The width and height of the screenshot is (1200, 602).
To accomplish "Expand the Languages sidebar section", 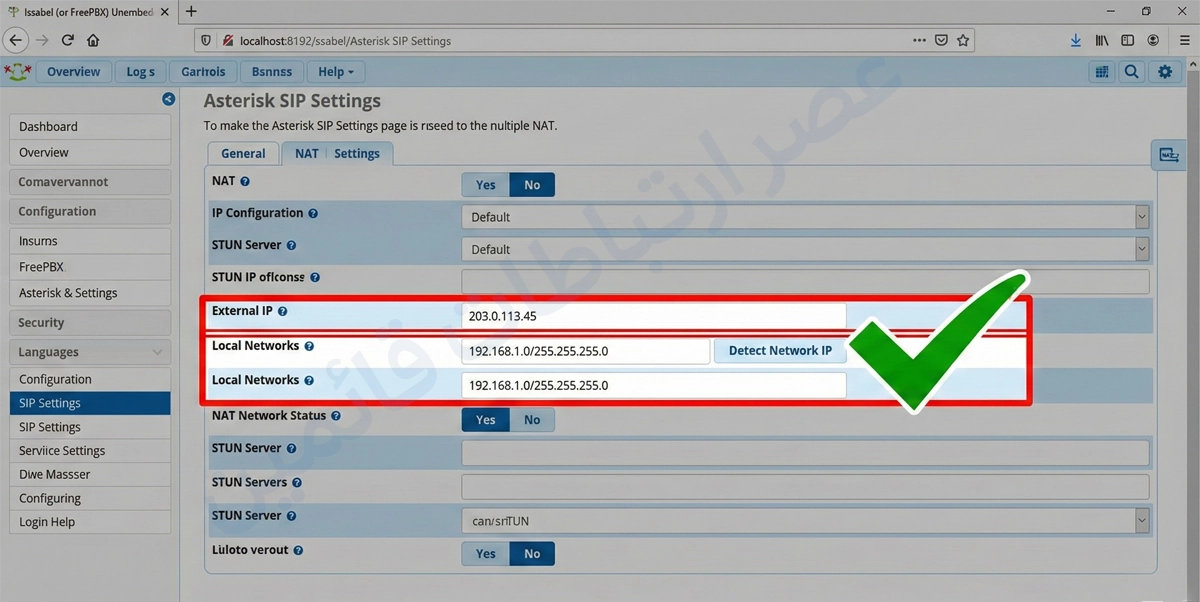I will (x=89, y=352).
